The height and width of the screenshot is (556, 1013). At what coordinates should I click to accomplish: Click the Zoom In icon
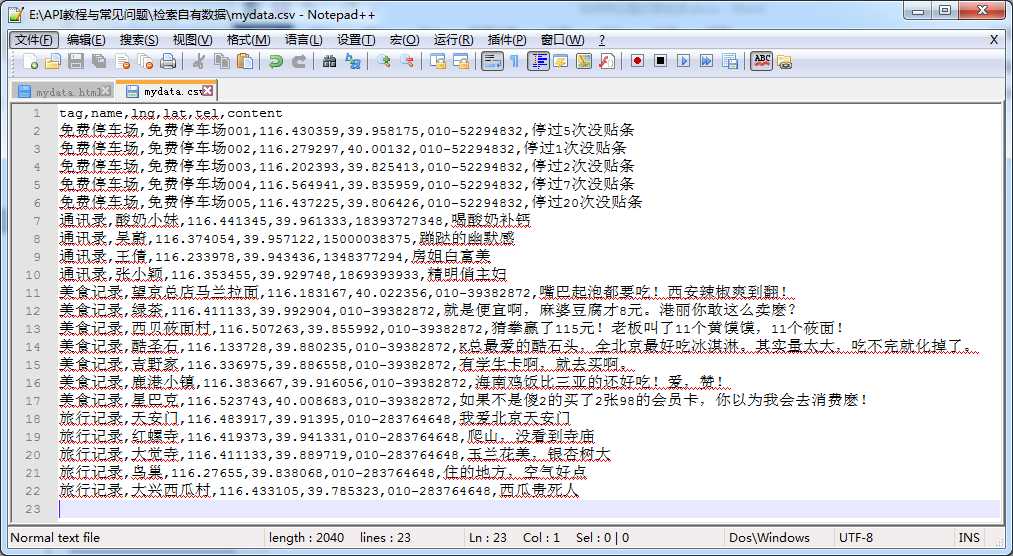(384, 61)
